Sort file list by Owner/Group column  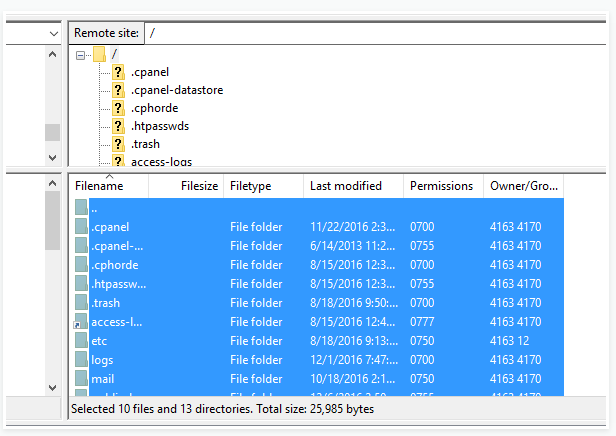(524, 186)
